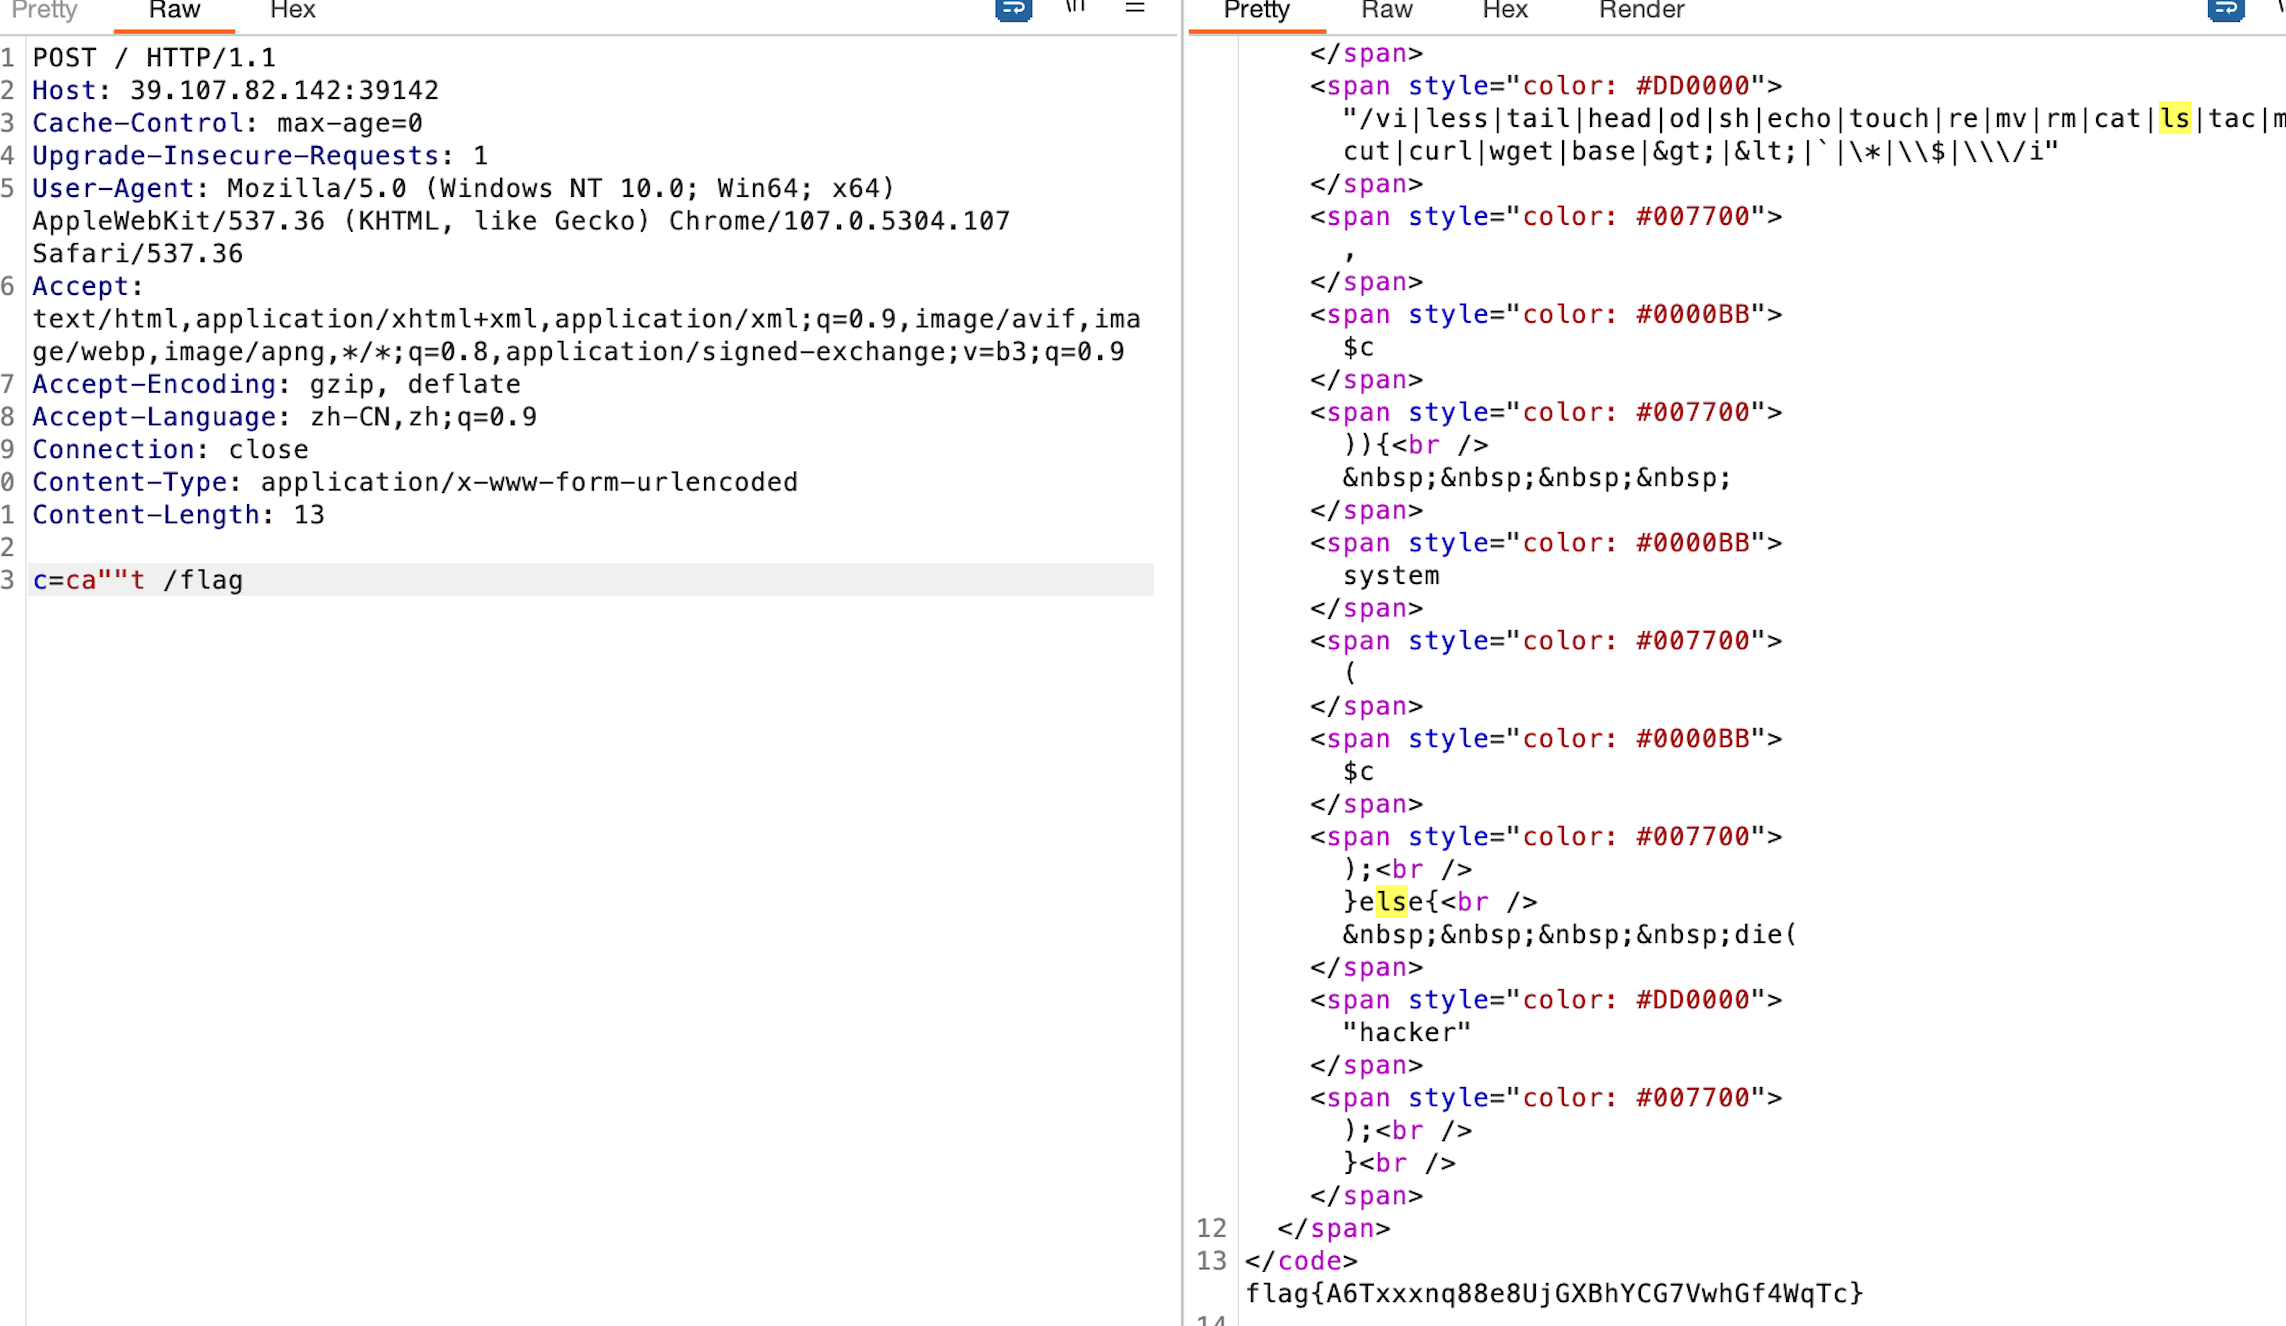2286x1326 pixels.
Task: Open the response Render tab
Action: tap(1641, 10)
